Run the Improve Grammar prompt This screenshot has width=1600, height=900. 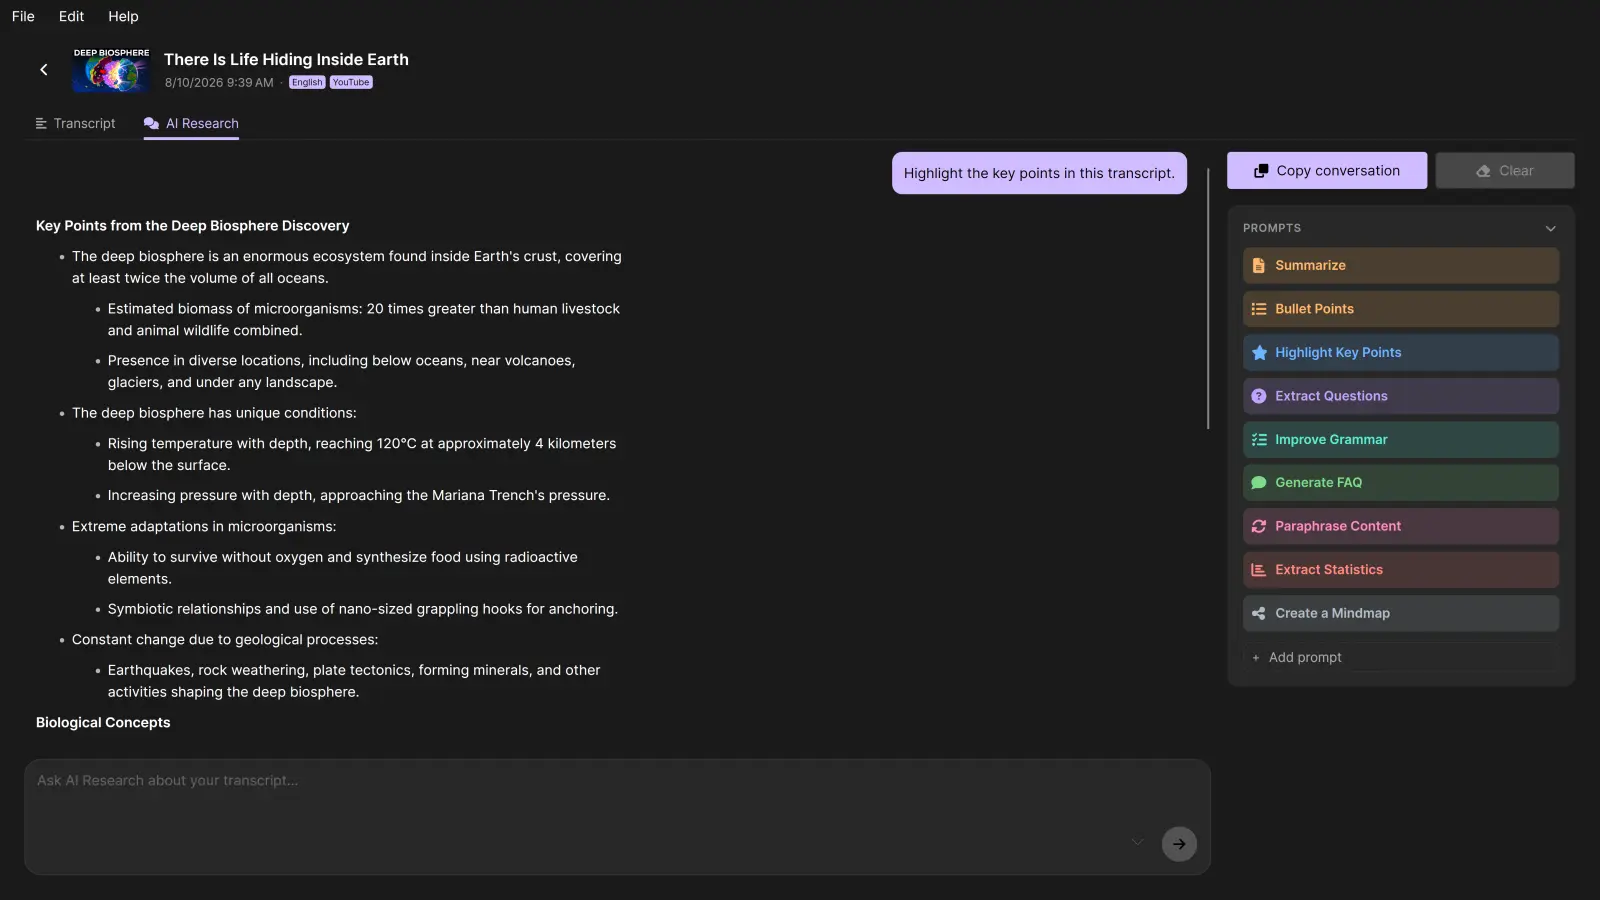[1400, 440]
